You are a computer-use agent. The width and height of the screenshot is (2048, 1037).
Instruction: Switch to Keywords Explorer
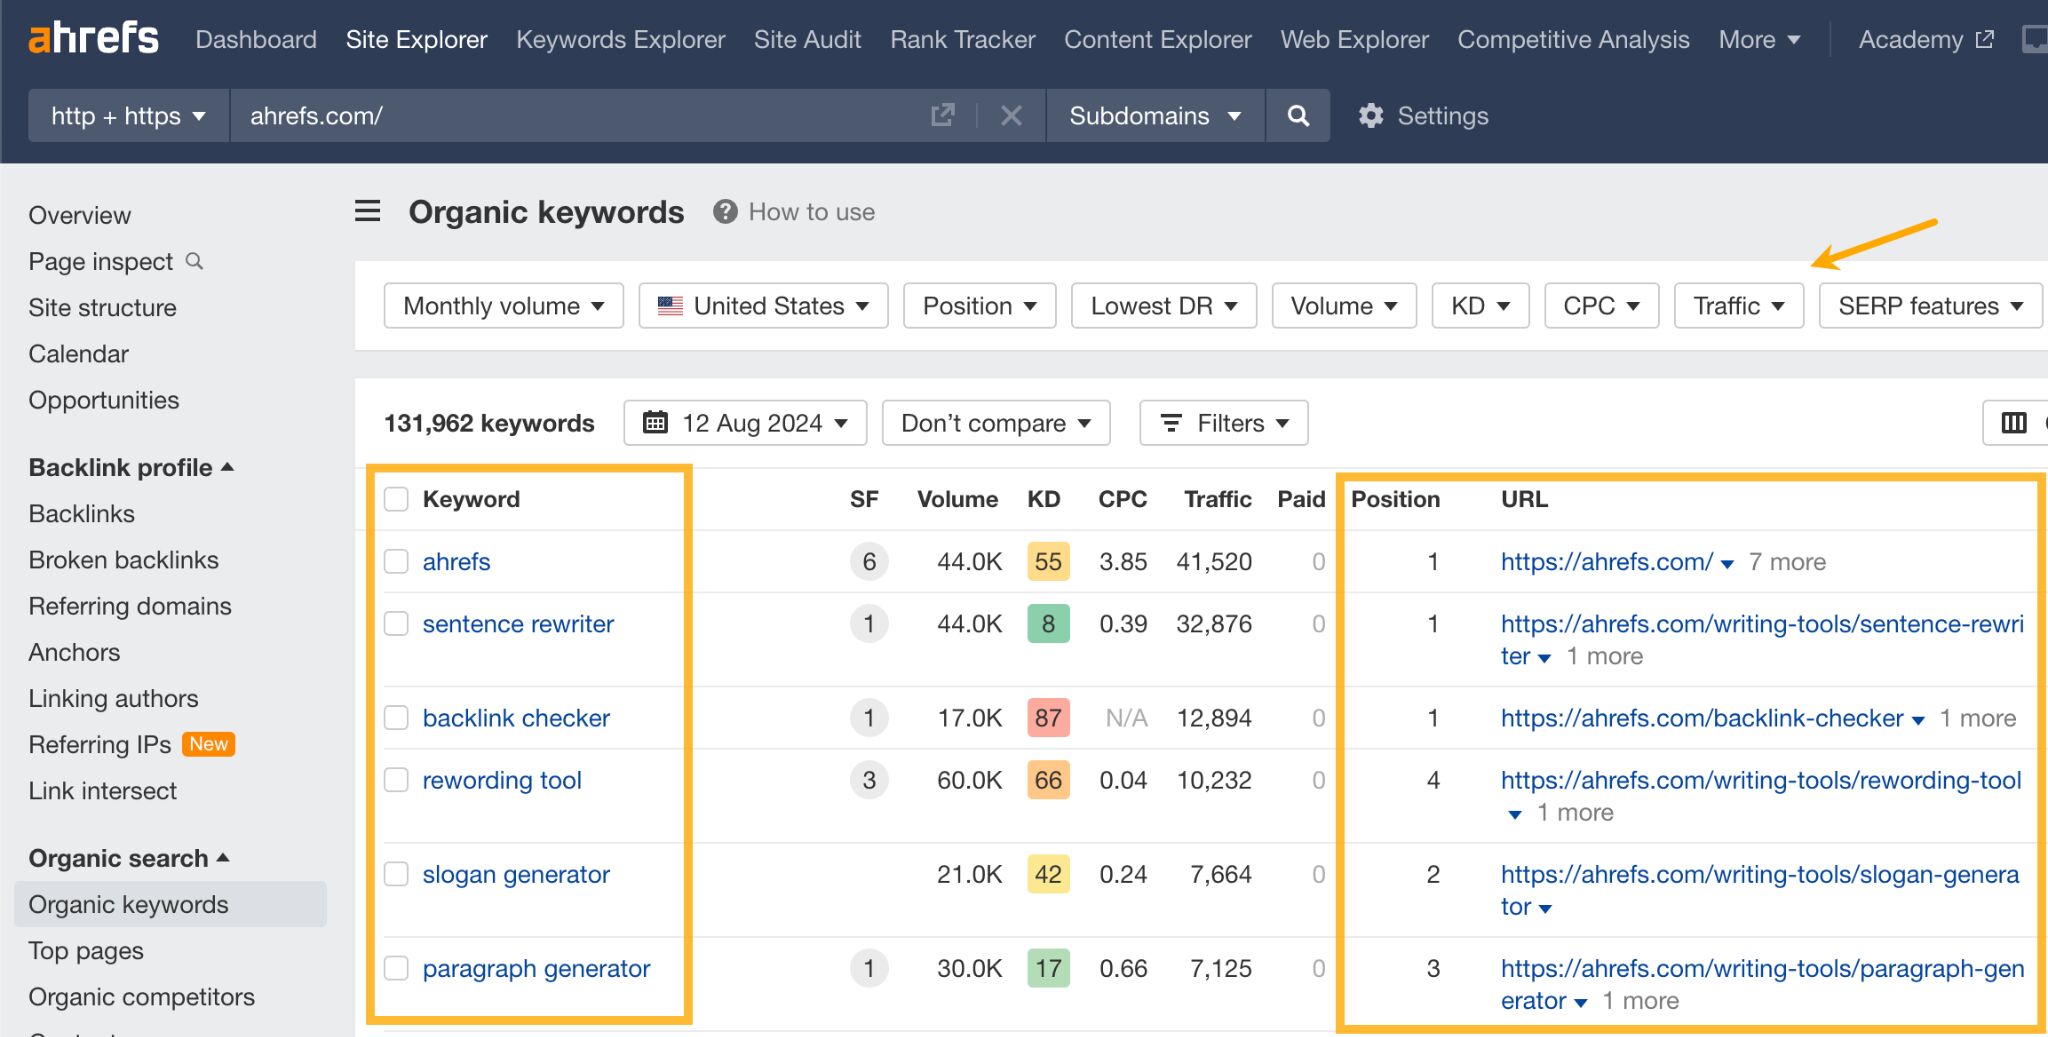tap(620, 39)
